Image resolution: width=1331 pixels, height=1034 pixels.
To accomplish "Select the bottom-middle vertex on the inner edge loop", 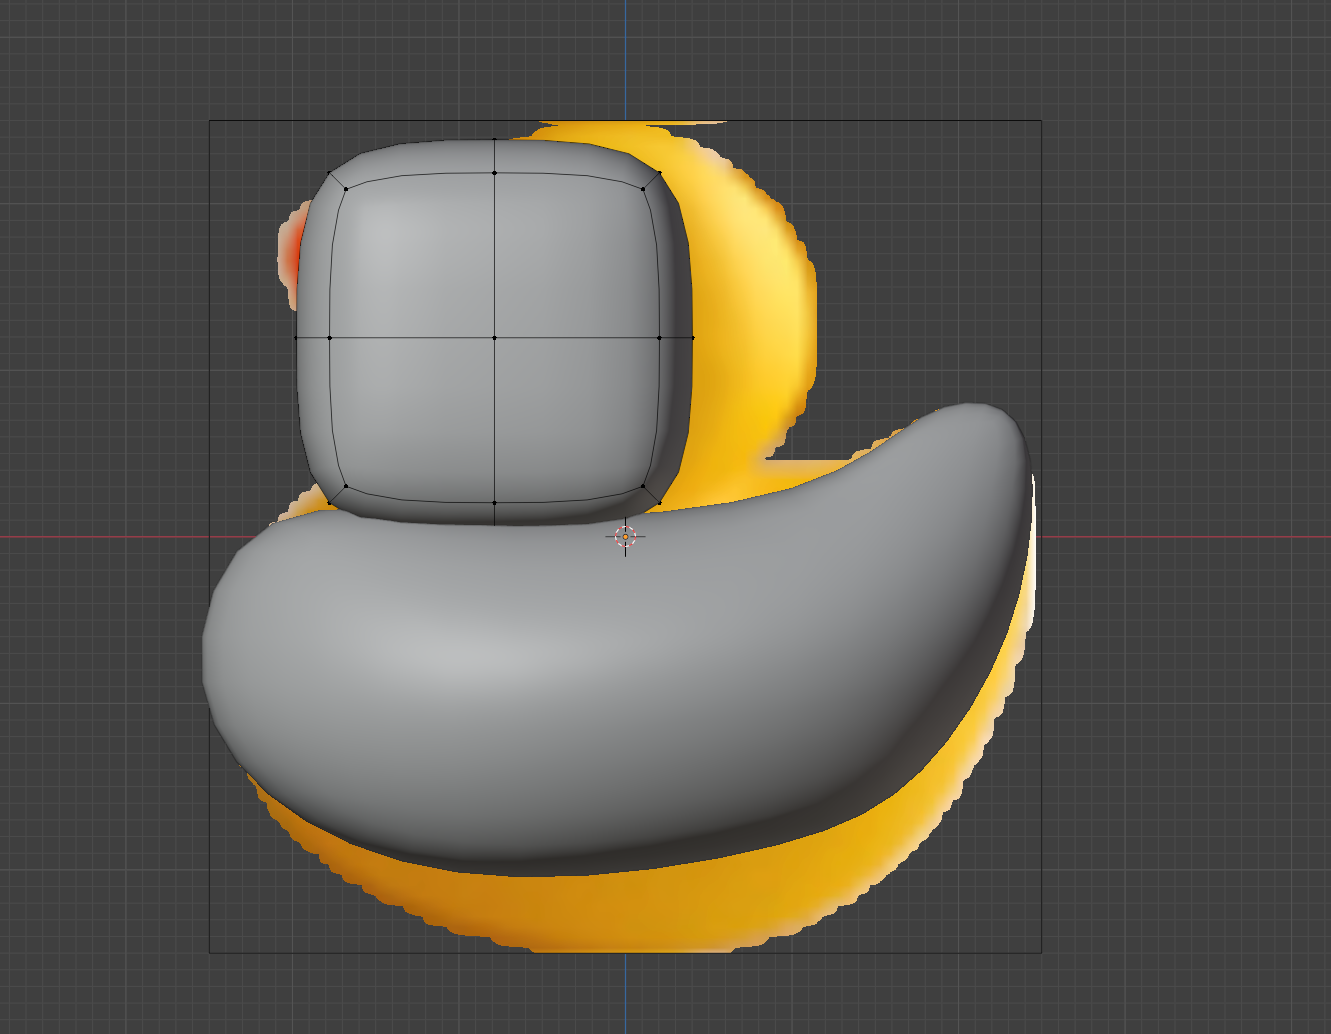I will pos(495,503).
